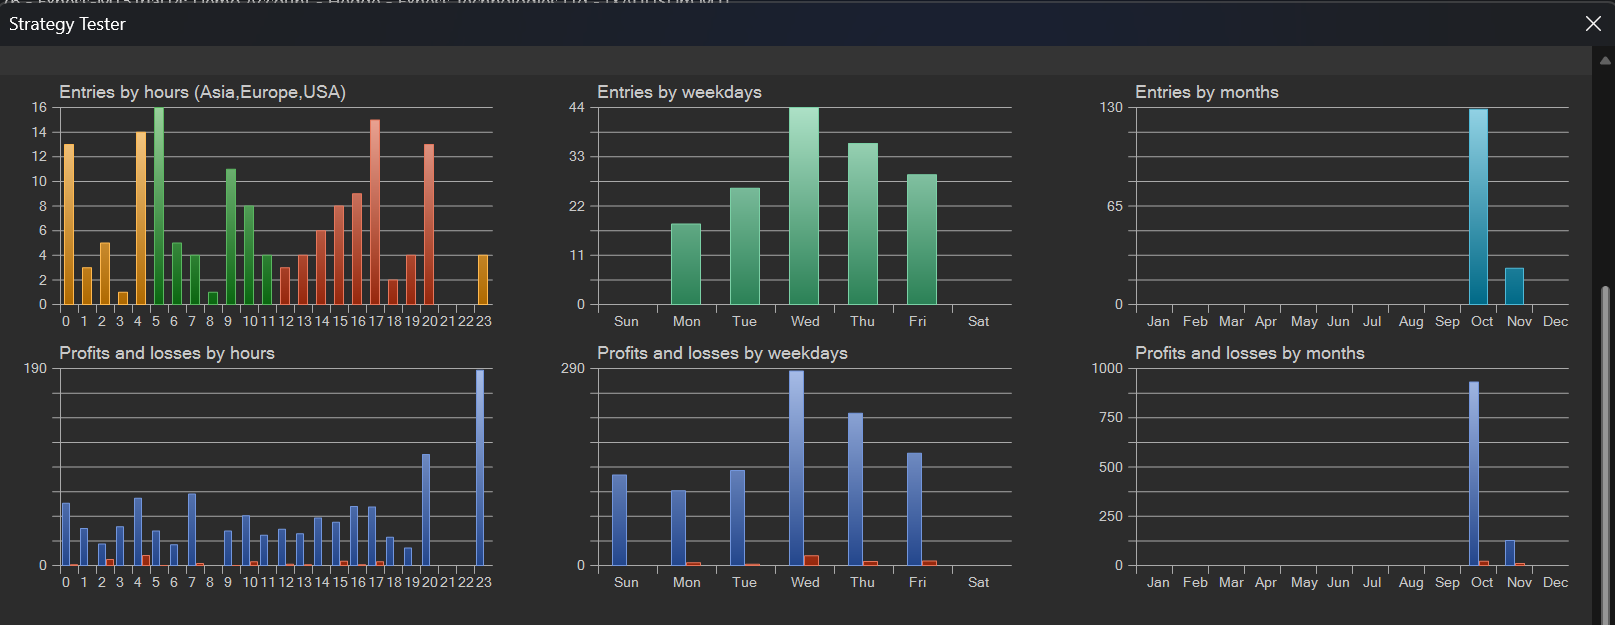
Task: Click the Tue bar in Entries by weekdays
Action: tap(745, 246)
